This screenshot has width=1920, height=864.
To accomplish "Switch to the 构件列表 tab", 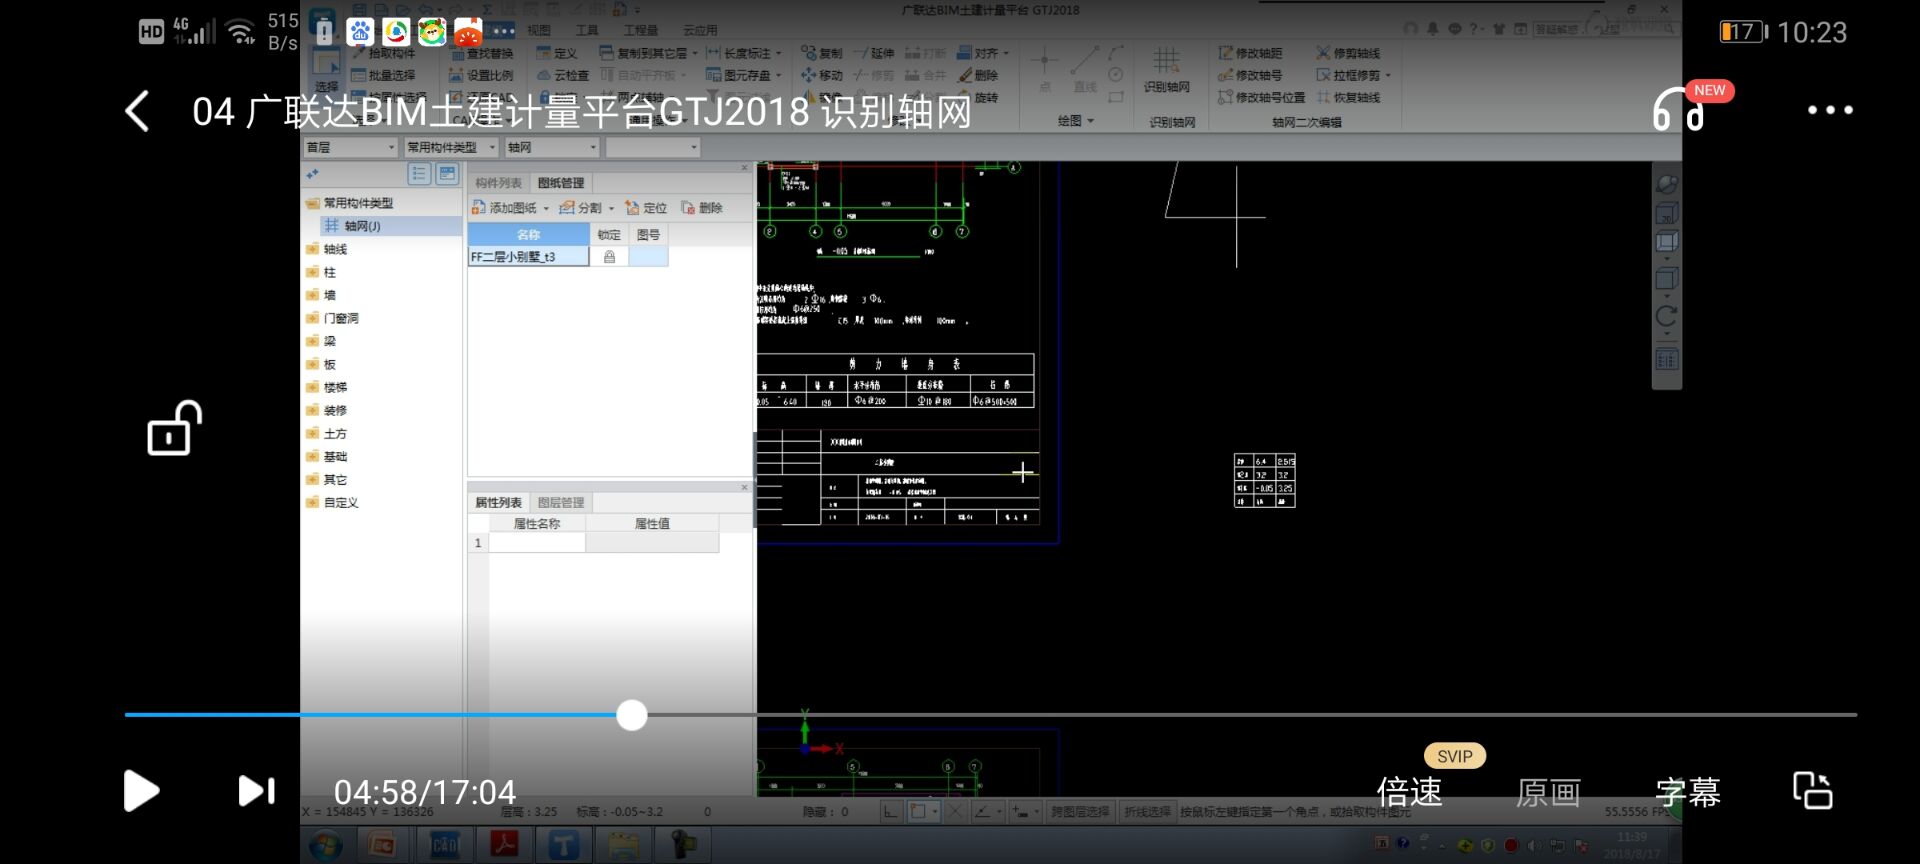I will click(498, 183).
